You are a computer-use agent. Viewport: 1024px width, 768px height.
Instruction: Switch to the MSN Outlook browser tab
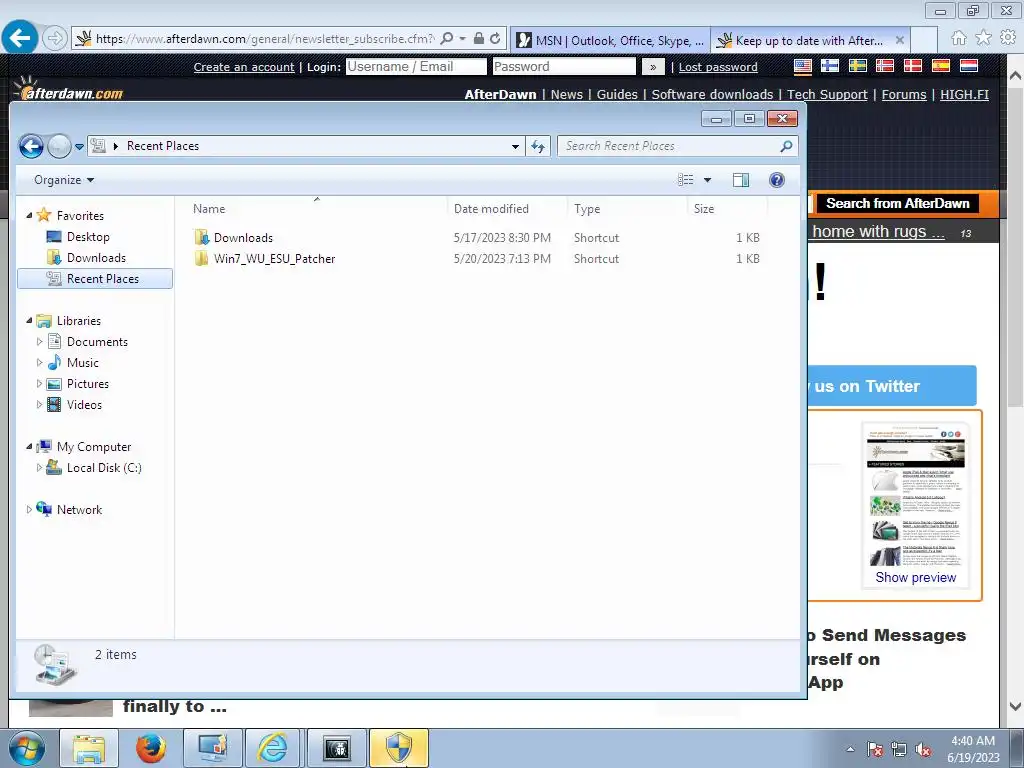[611, 40]
